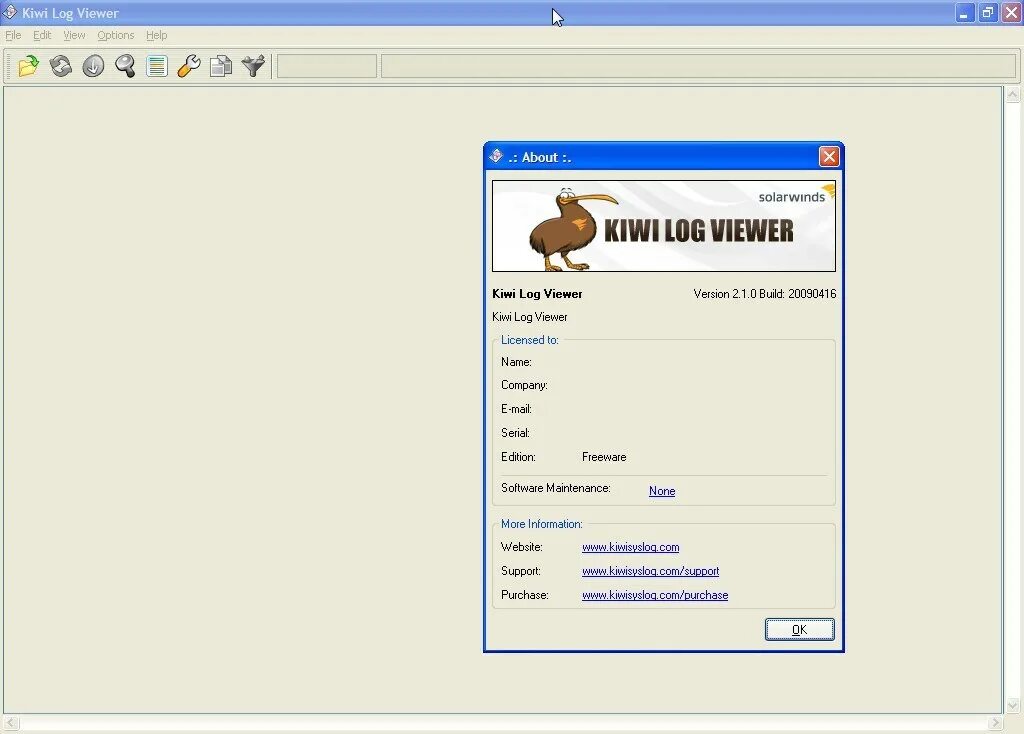The width and height of the screenshot is (1024, 734).
Task: Click the vertical scrollbar down arrow
Action: coord(1012,705)
